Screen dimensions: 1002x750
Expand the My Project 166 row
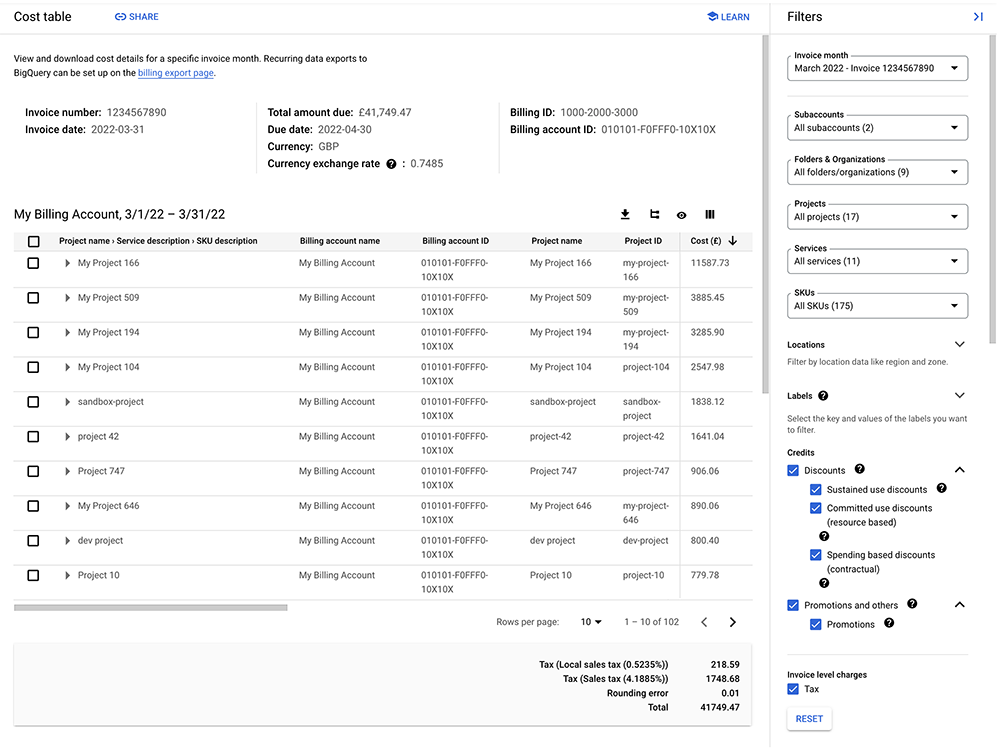tap(67, 263)
